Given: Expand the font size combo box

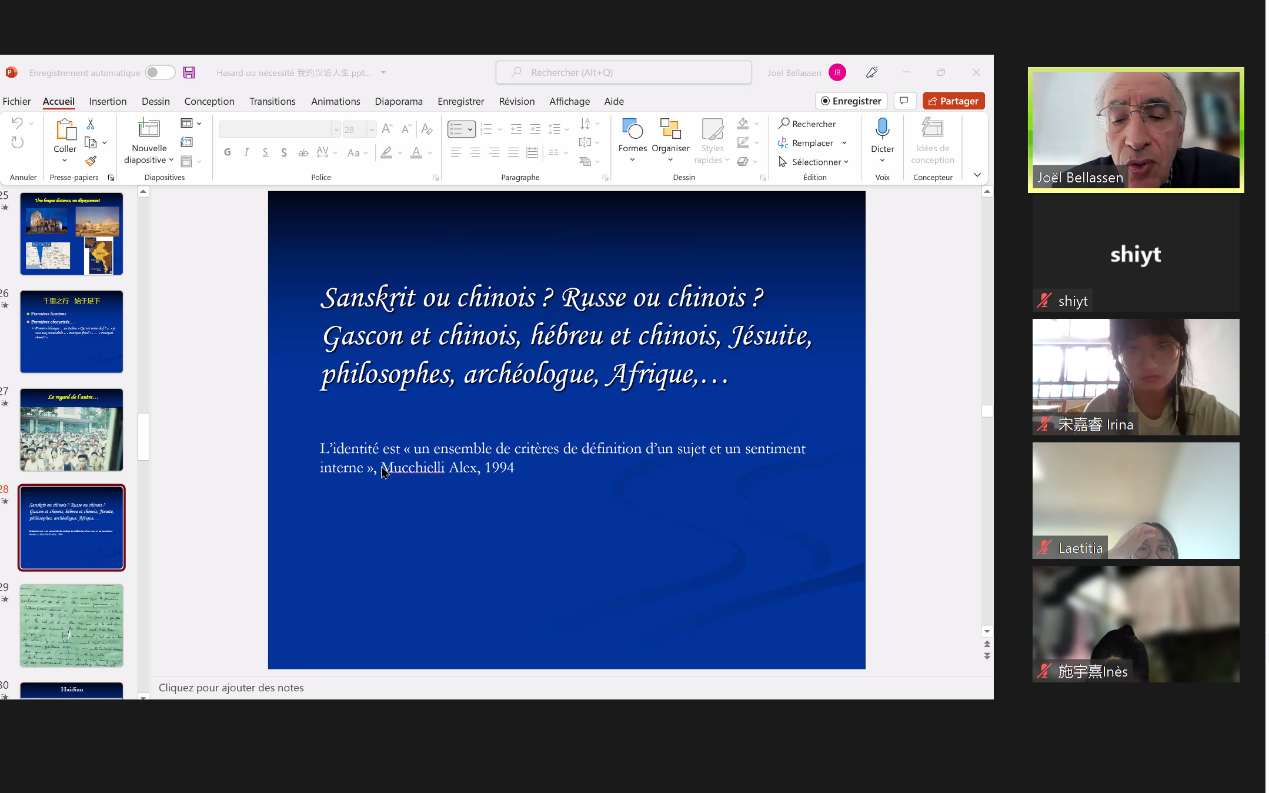Looking at the screenshot, I should [370, 130].
